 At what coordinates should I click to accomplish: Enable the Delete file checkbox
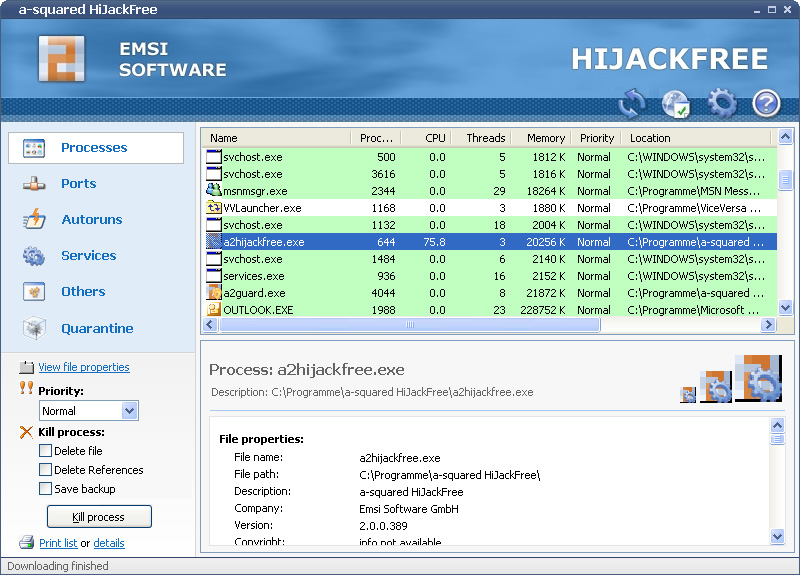[45, 451]
